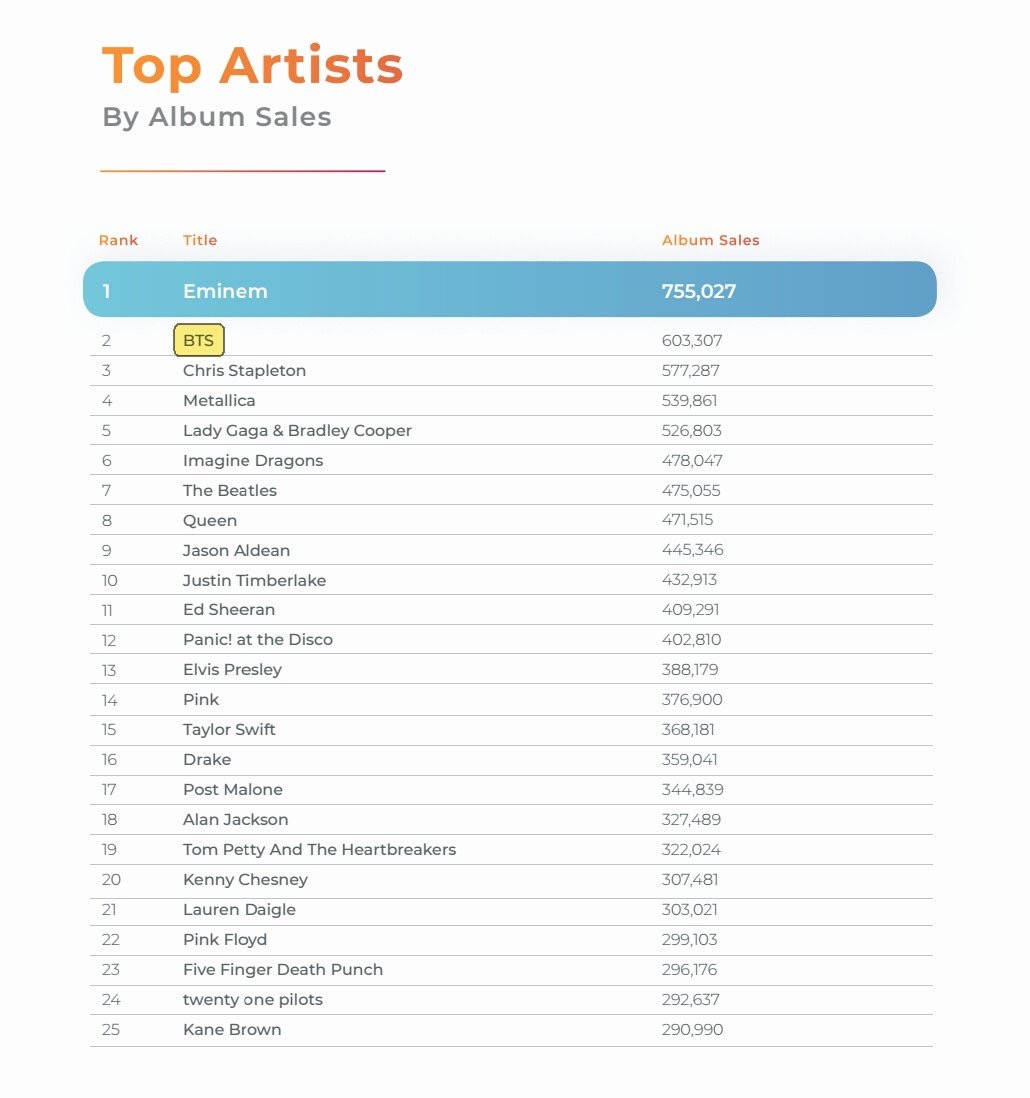This screenshot has height=1098, width=1030.
Task: Click Tom Petty And The Heartbreakers
Action: point(319,849)
